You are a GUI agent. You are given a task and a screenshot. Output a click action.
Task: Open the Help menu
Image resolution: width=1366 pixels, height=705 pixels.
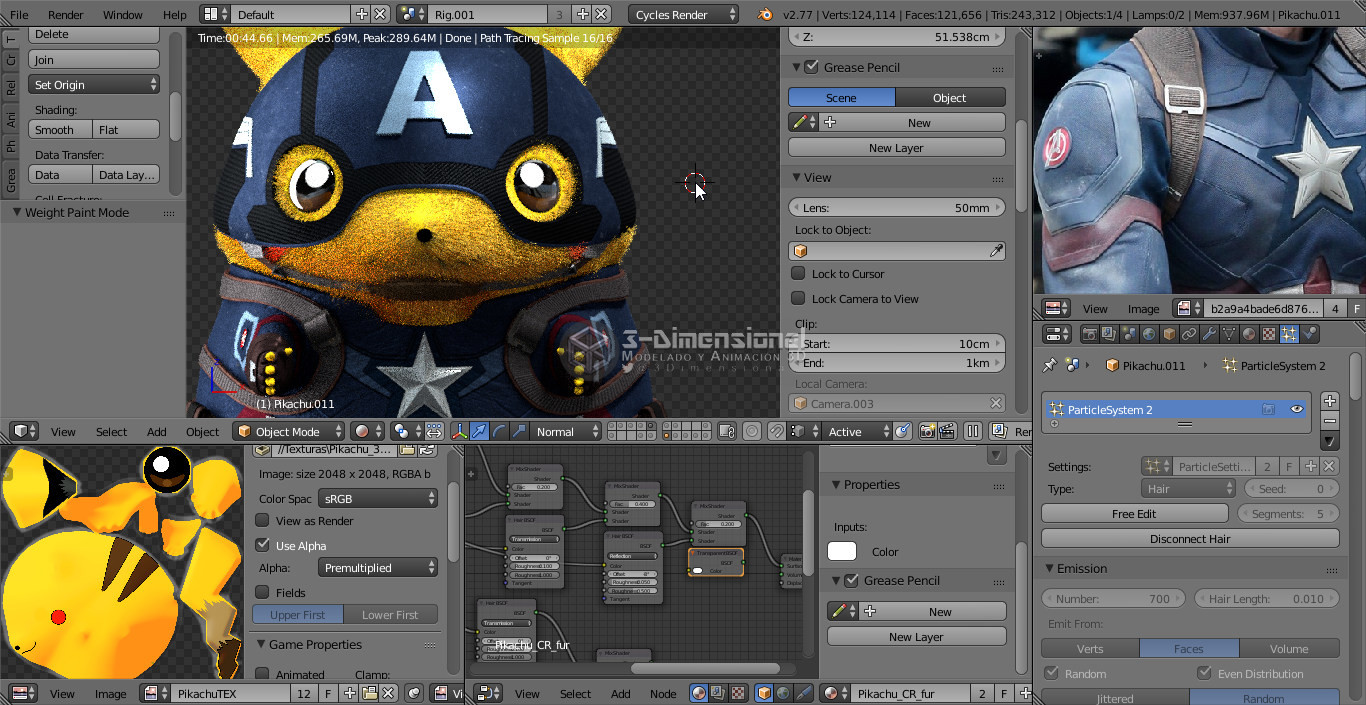(x=174, y=15)
